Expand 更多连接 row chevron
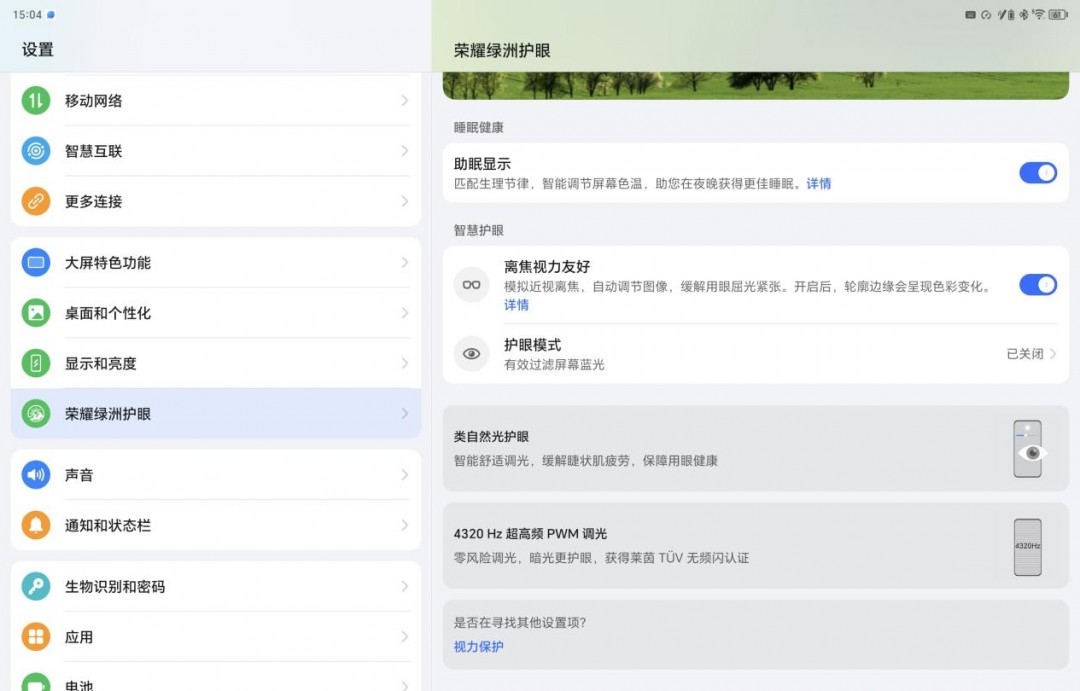Screen dimensions: 1080x691 [405, 201]
